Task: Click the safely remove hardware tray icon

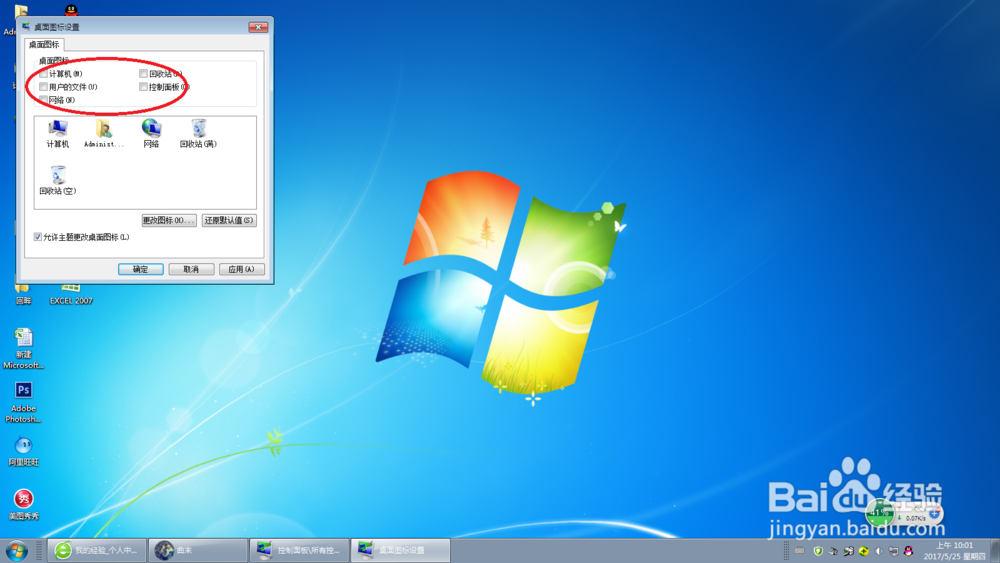Action: tap(833, 551)
